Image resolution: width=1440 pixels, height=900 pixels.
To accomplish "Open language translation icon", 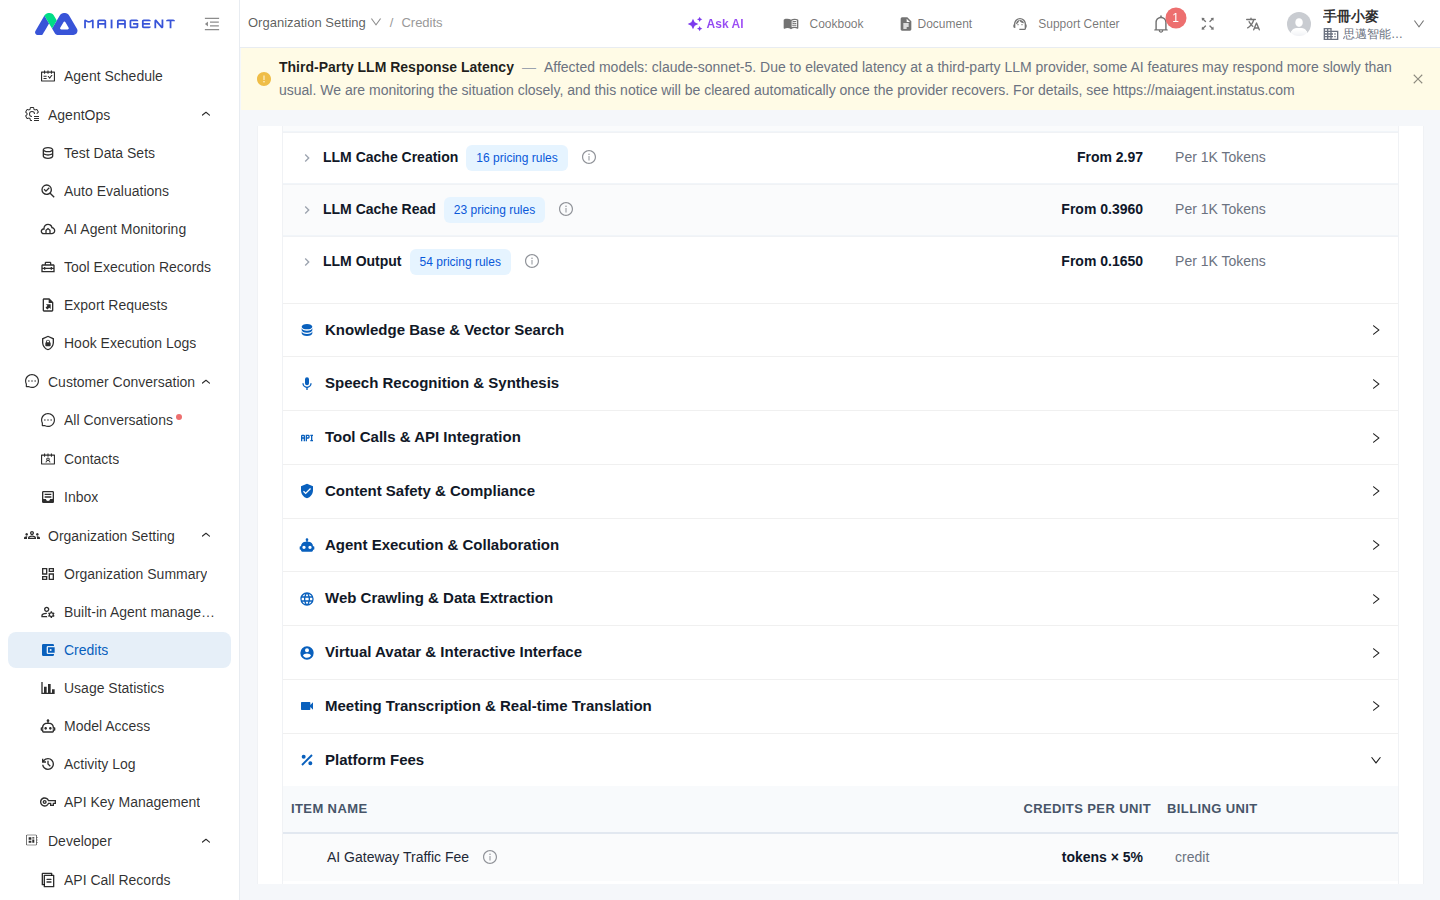I will (x=1253, y=24).
